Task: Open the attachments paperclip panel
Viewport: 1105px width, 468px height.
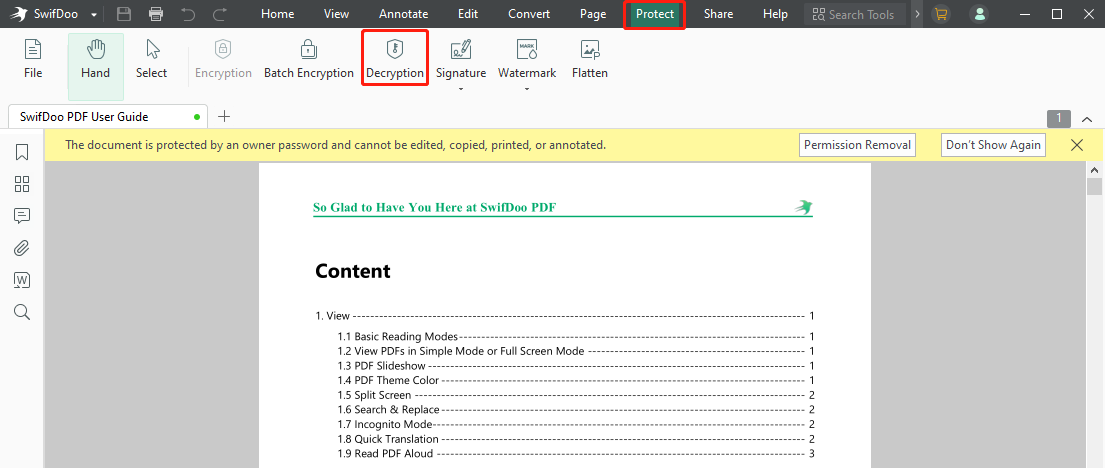Action: (x=22, y=248)
